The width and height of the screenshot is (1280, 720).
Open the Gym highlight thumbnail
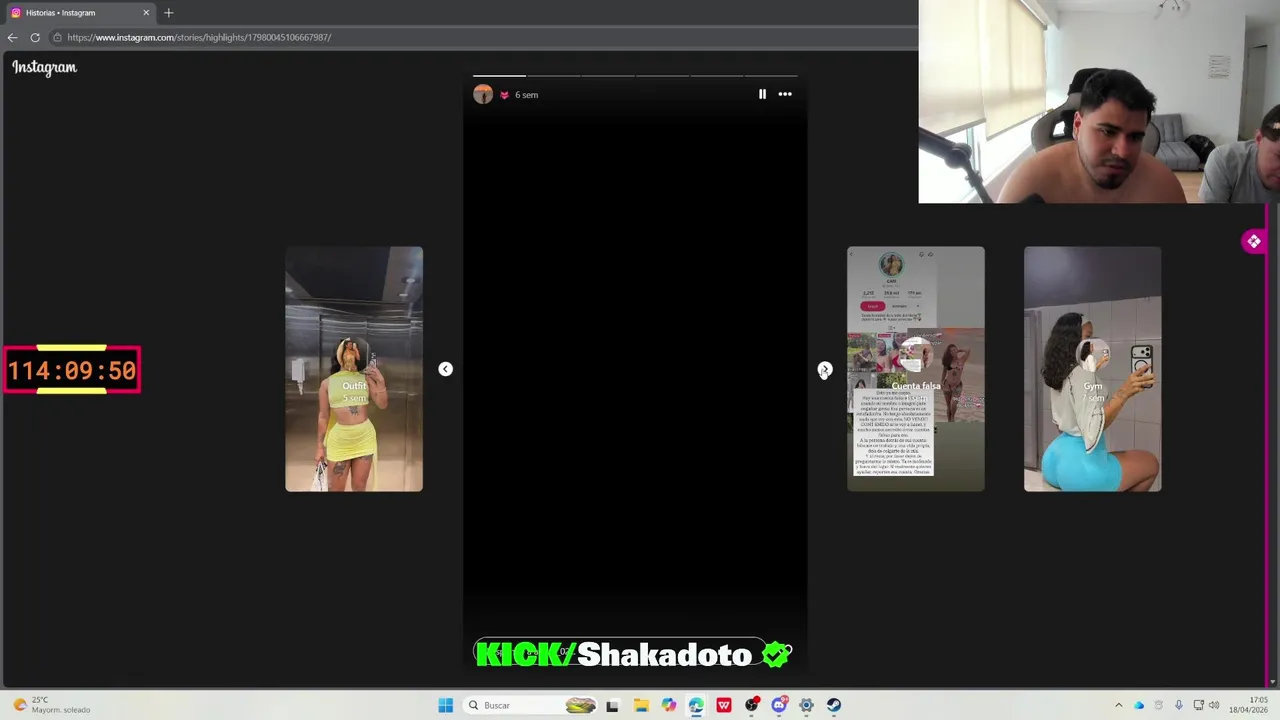(x=1092, y=369)
